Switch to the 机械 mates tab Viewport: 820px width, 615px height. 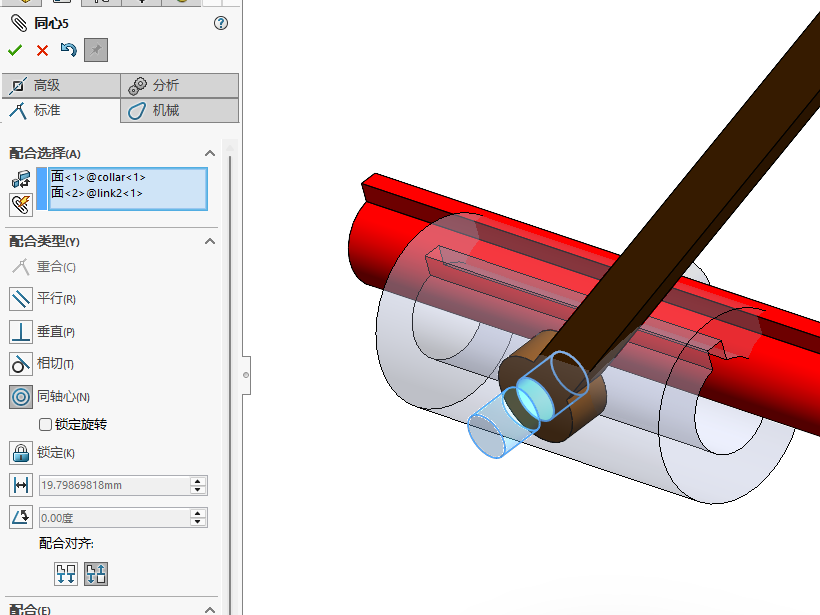(179, 110)
